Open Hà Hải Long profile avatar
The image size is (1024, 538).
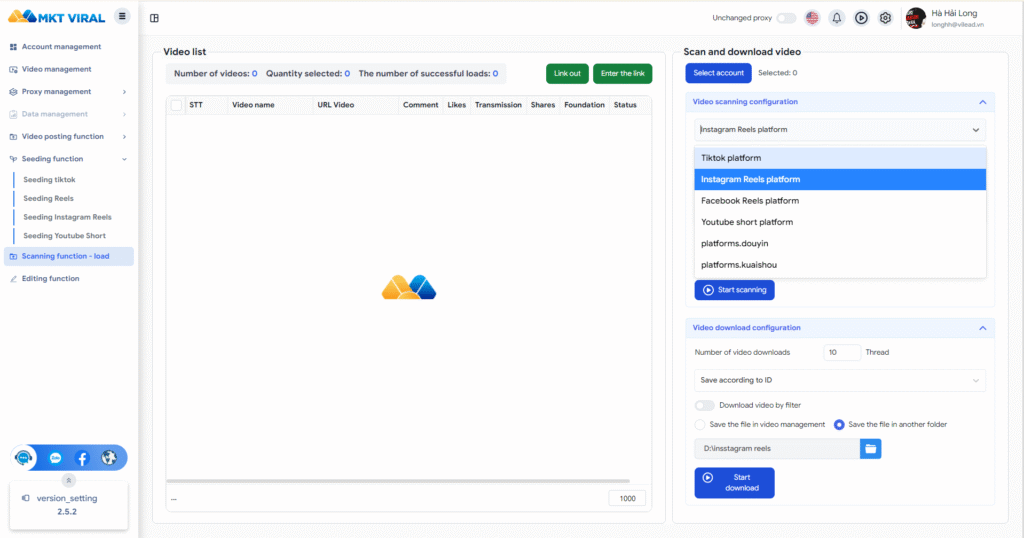[x=916, y=18]
